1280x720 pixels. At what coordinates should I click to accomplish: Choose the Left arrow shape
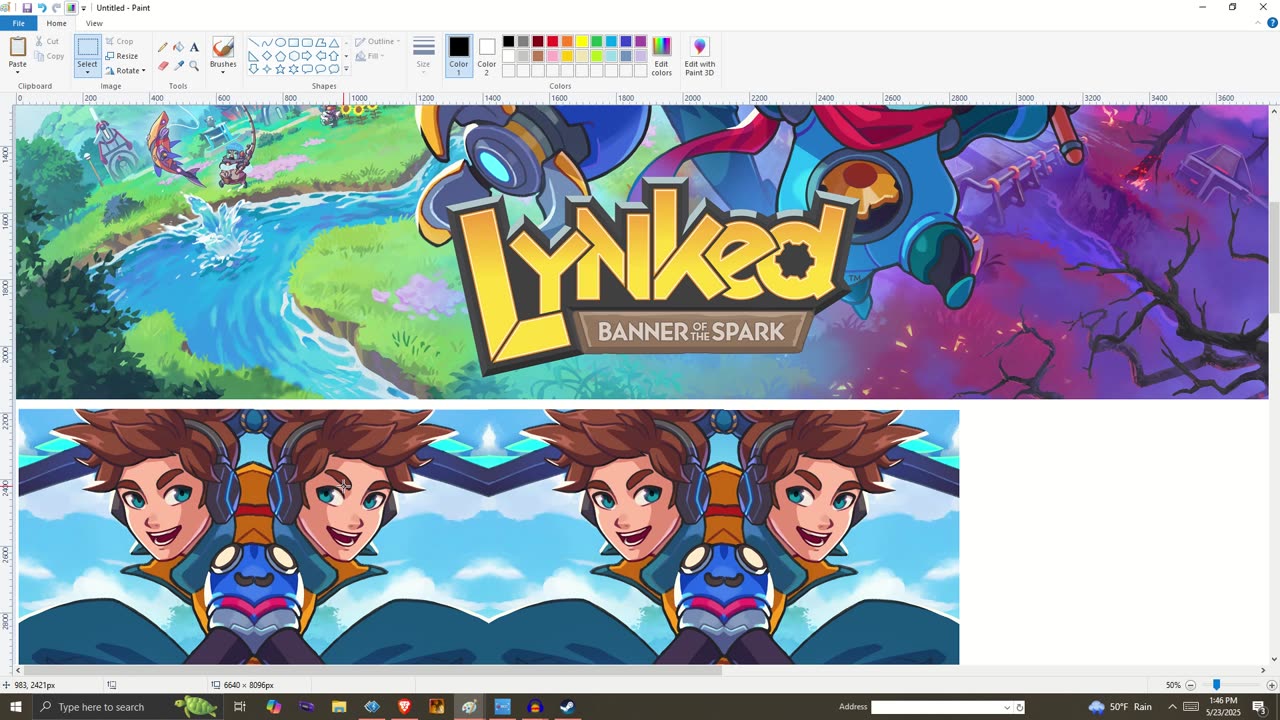click(320, 56)
